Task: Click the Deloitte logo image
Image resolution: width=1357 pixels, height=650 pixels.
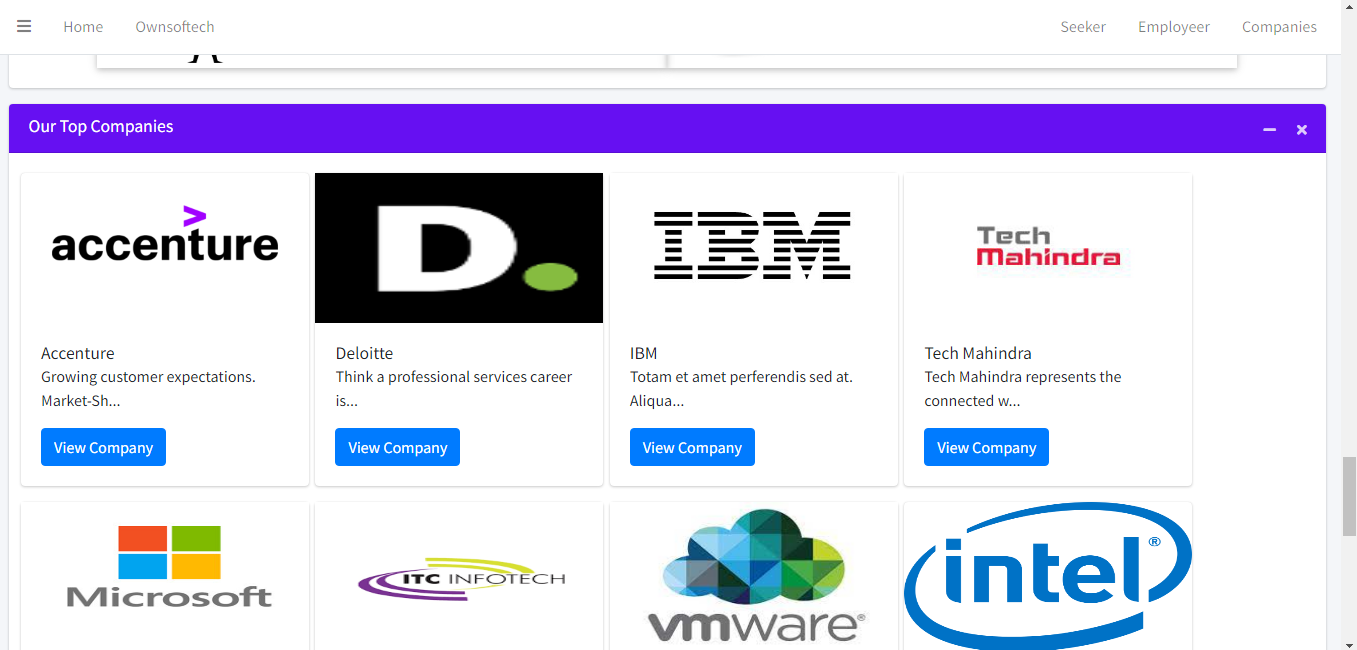Action: click(459, 248)
